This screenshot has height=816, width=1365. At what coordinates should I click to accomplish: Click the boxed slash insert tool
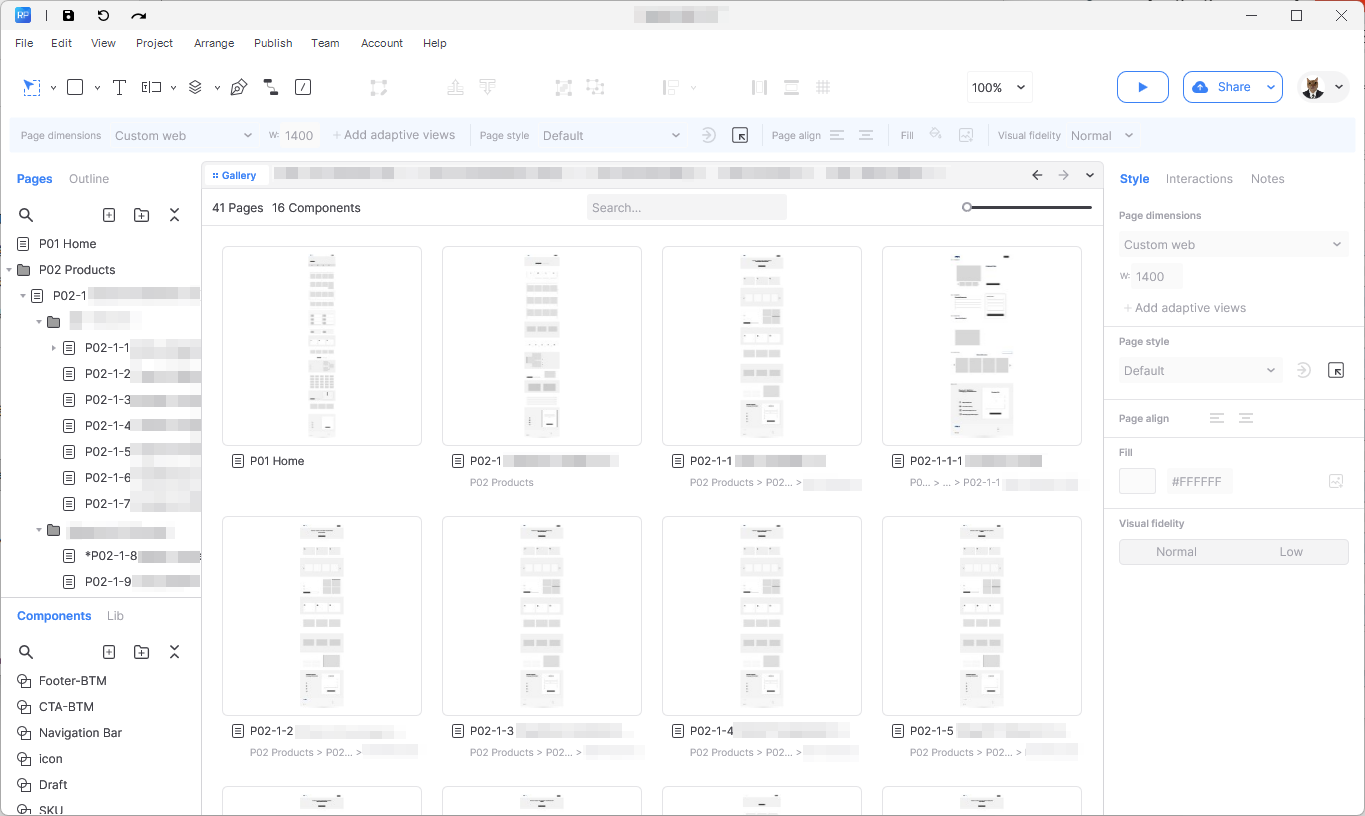[x=303, y=88]
